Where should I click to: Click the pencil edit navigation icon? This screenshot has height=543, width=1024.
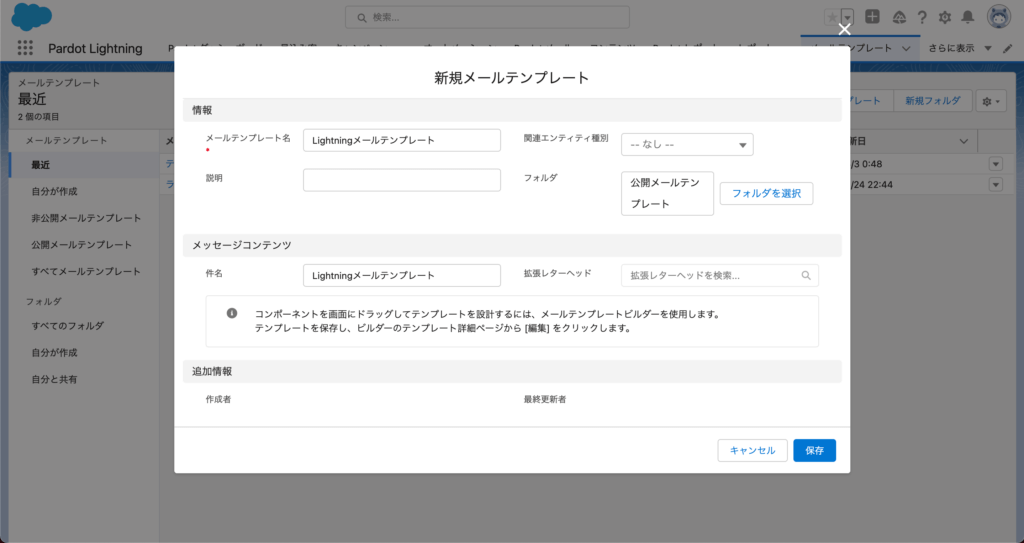pyautogui.click(x=1008, y=48)
